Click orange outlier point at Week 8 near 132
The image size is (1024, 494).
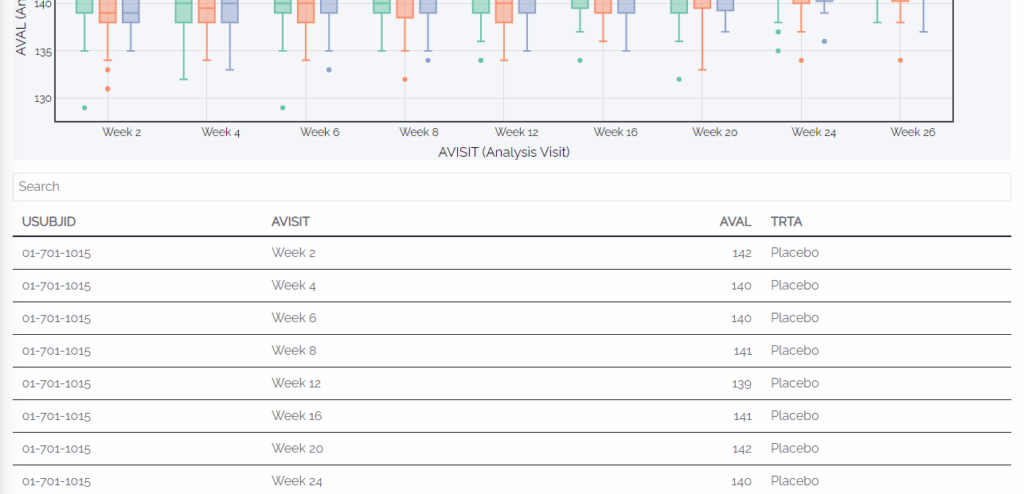coord(405,79)
